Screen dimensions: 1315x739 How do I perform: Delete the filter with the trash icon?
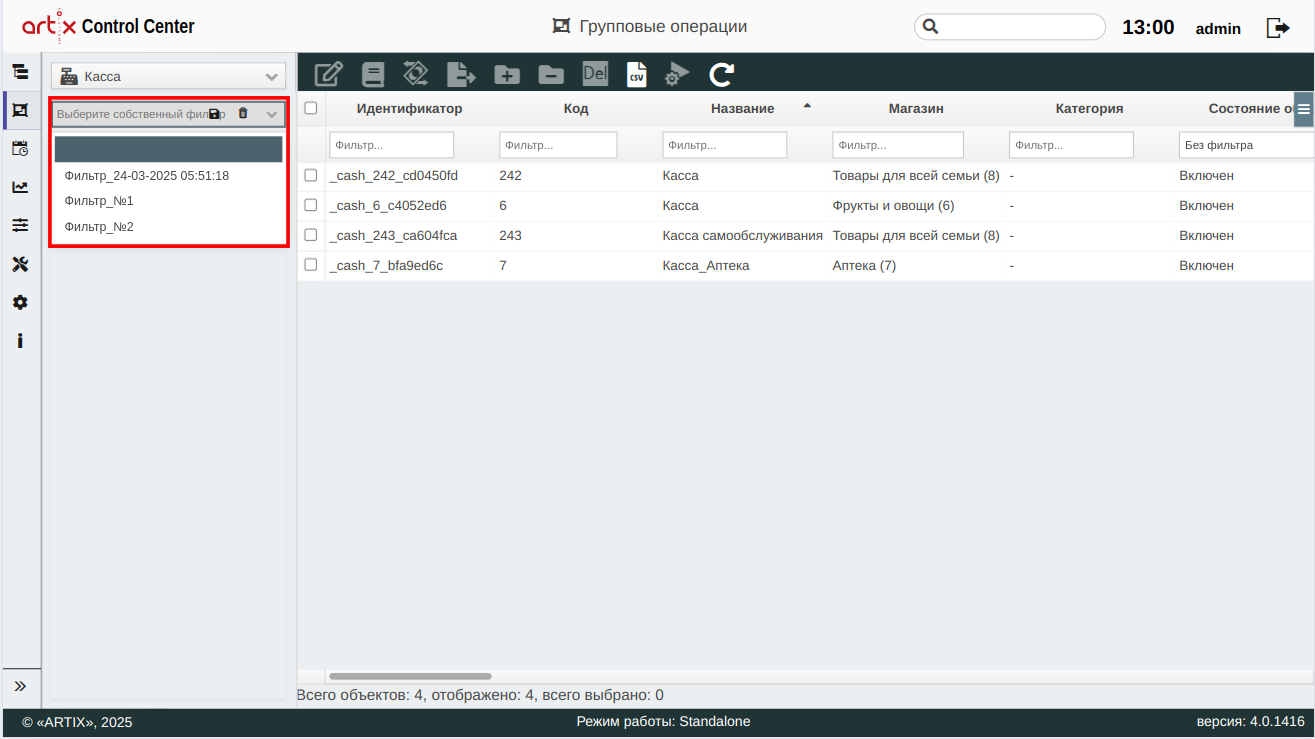243,114
